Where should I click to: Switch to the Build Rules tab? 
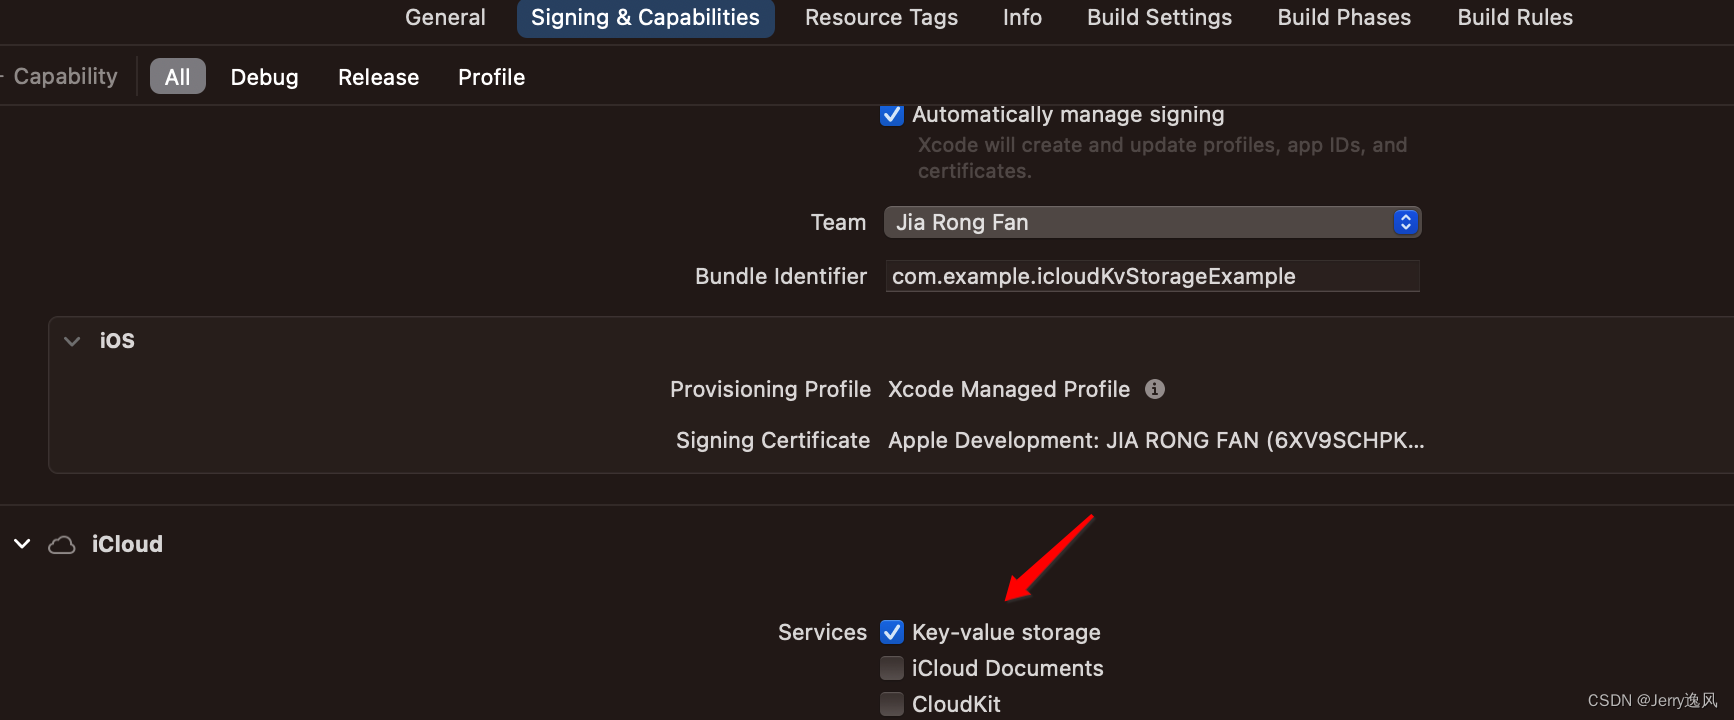click(1514, 18)
